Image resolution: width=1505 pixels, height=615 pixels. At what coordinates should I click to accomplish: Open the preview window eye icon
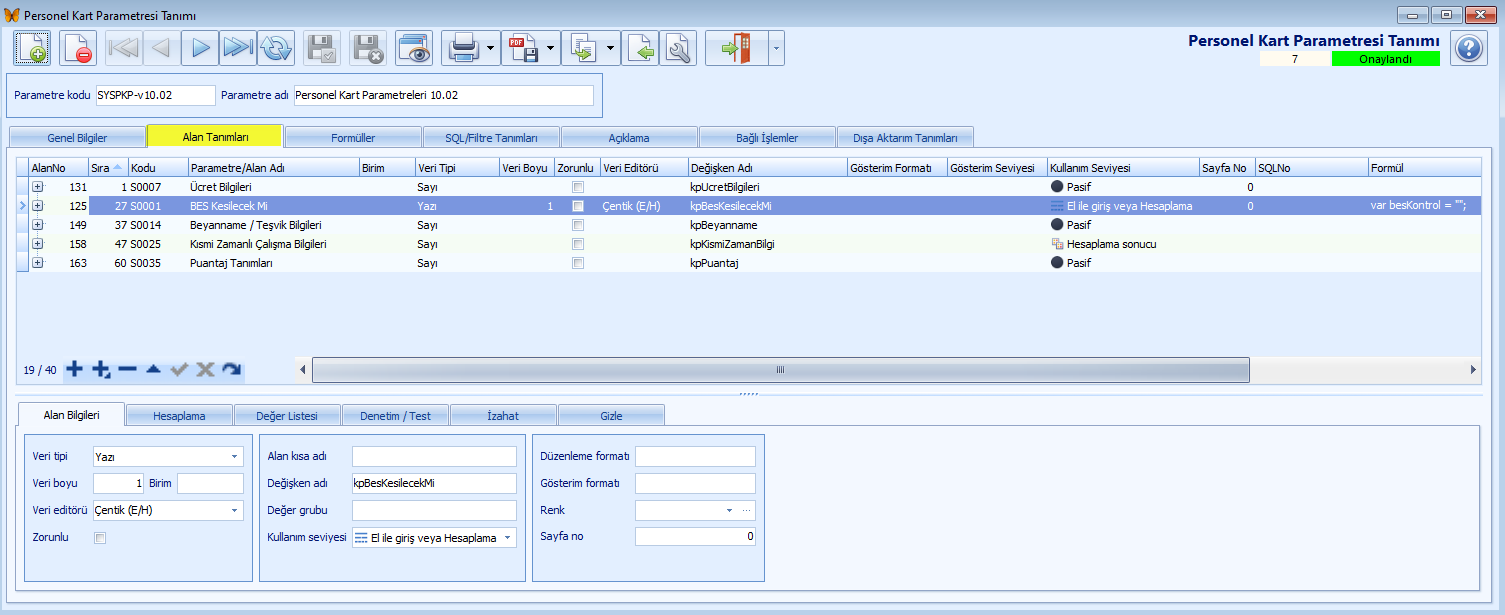point(413,48)
